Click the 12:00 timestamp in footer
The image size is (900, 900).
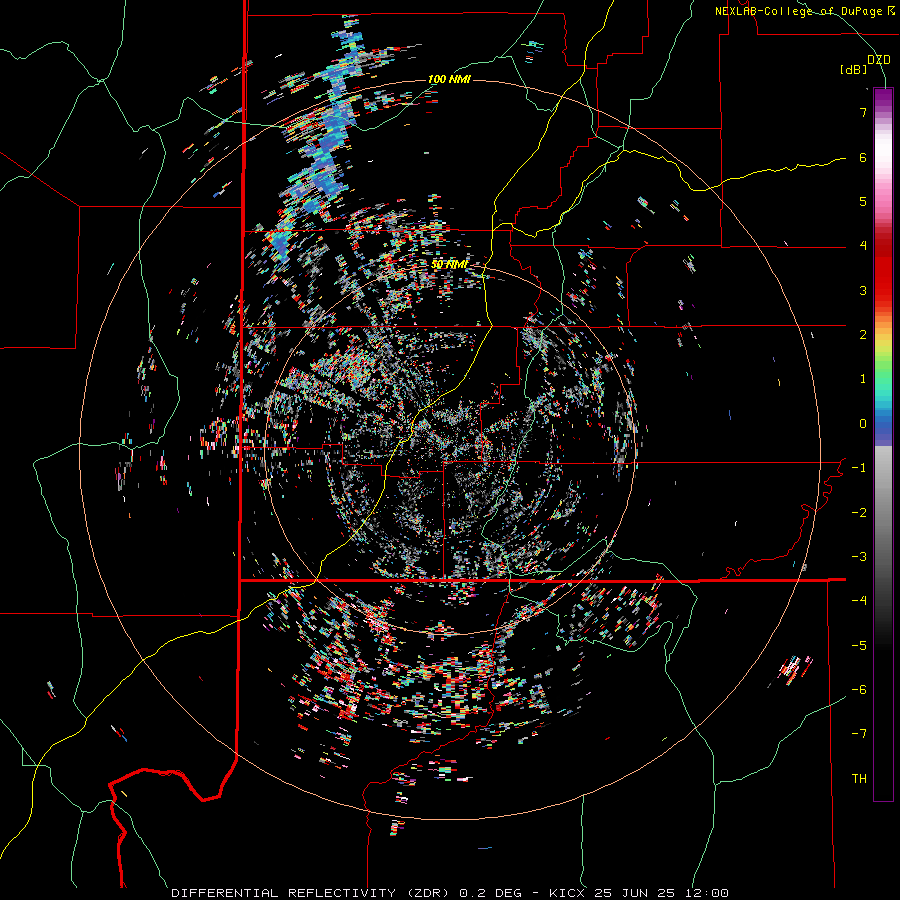(709, 893)
